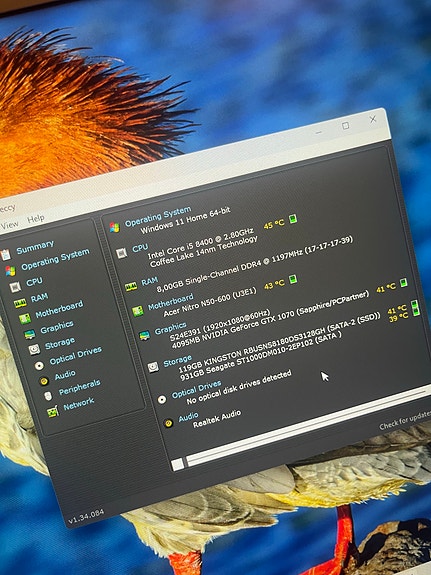Click the Check for updates link
The image size is (431, 575).
(x=405, y=420)
